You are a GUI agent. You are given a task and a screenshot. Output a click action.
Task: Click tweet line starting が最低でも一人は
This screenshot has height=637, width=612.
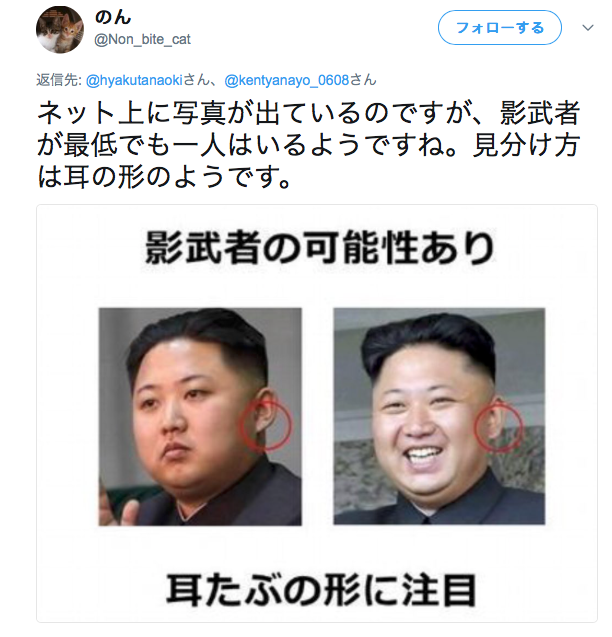[x=309, y=145]
